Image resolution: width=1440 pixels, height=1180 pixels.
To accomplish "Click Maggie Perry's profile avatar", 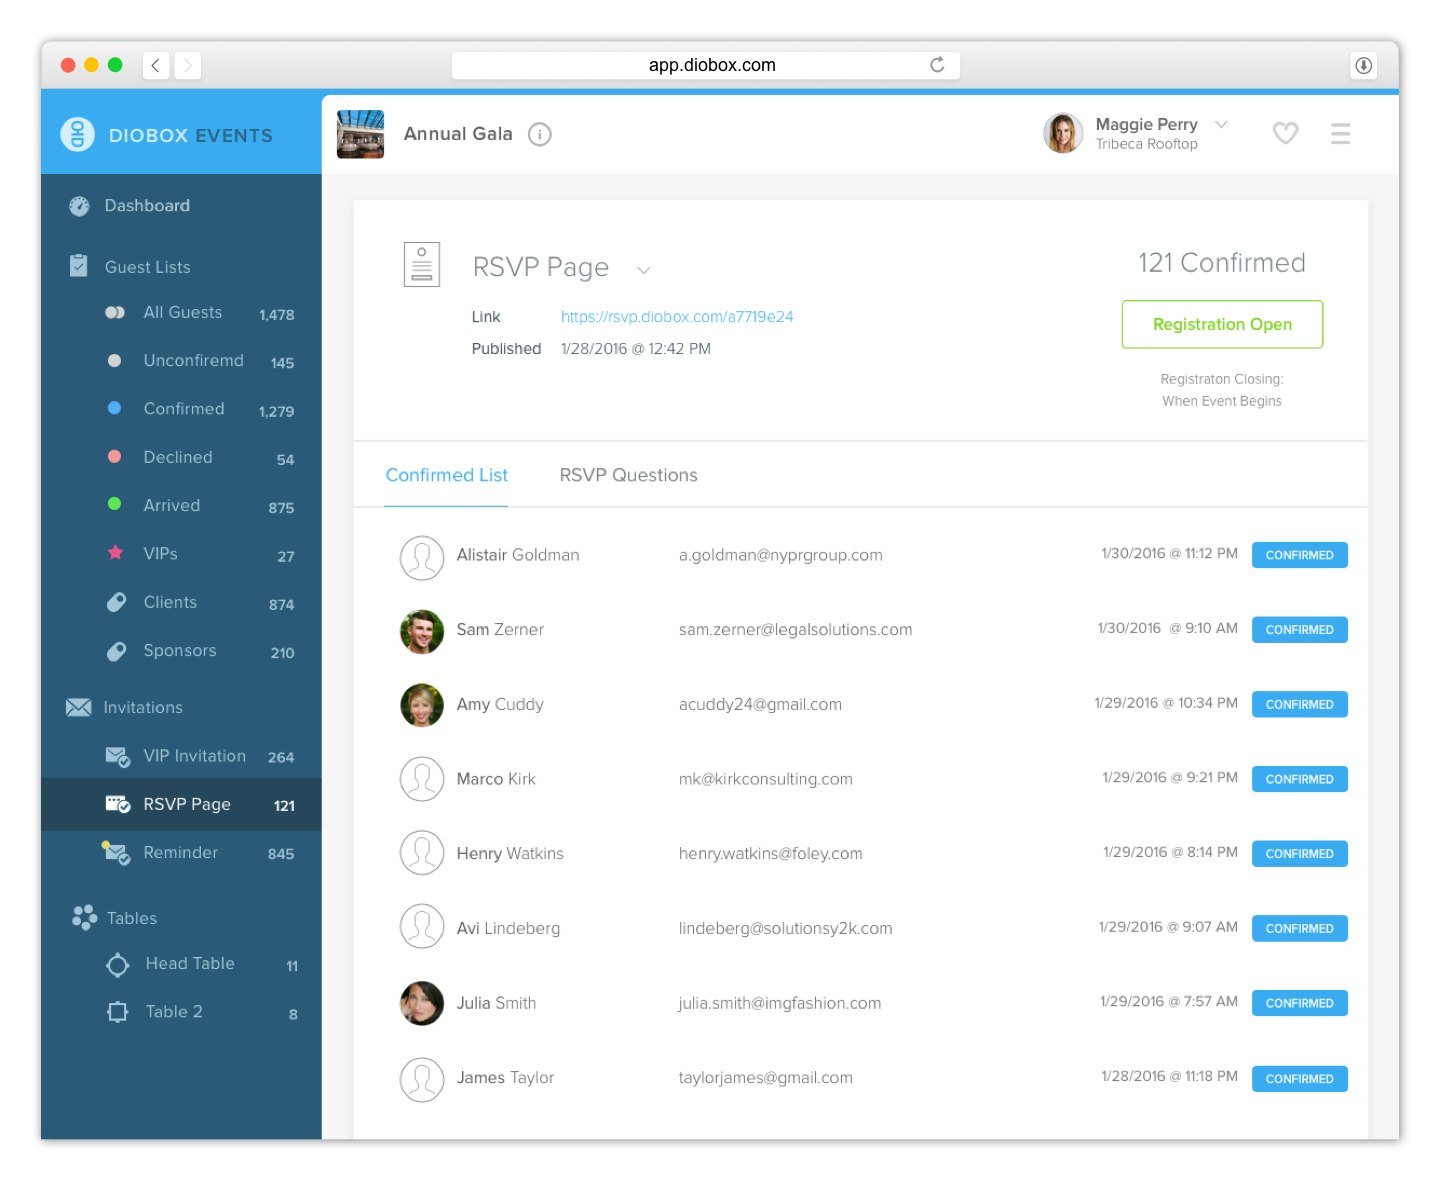I will coord(1063,133).
